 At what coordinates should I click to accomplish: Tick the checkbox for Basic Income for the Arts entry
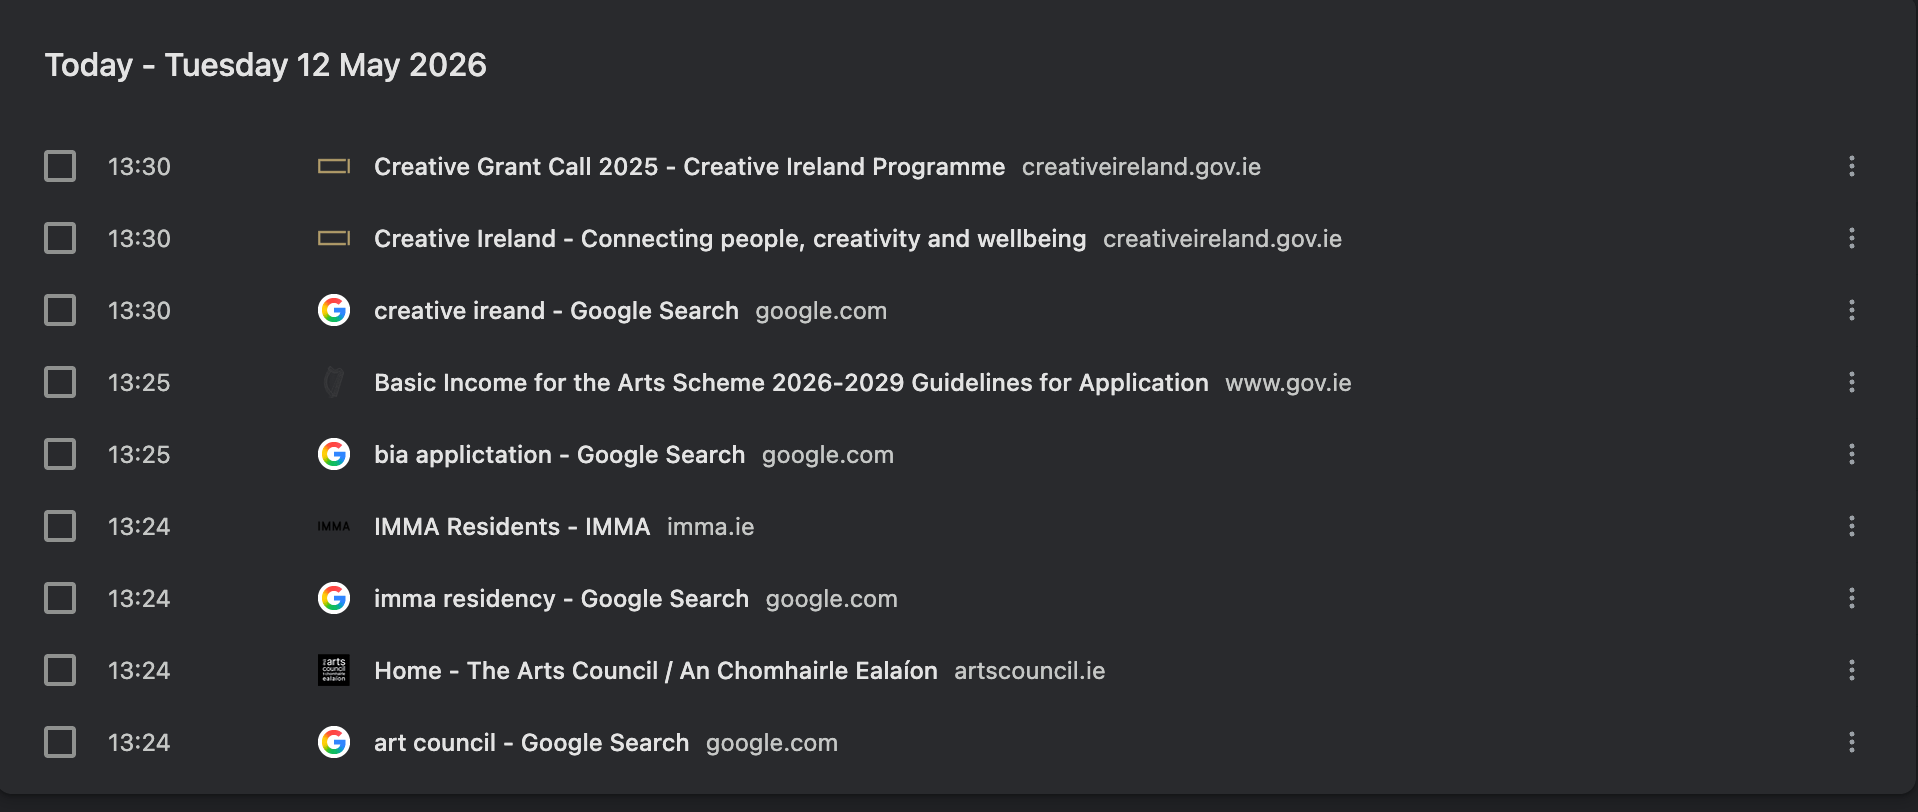(60, 382)
